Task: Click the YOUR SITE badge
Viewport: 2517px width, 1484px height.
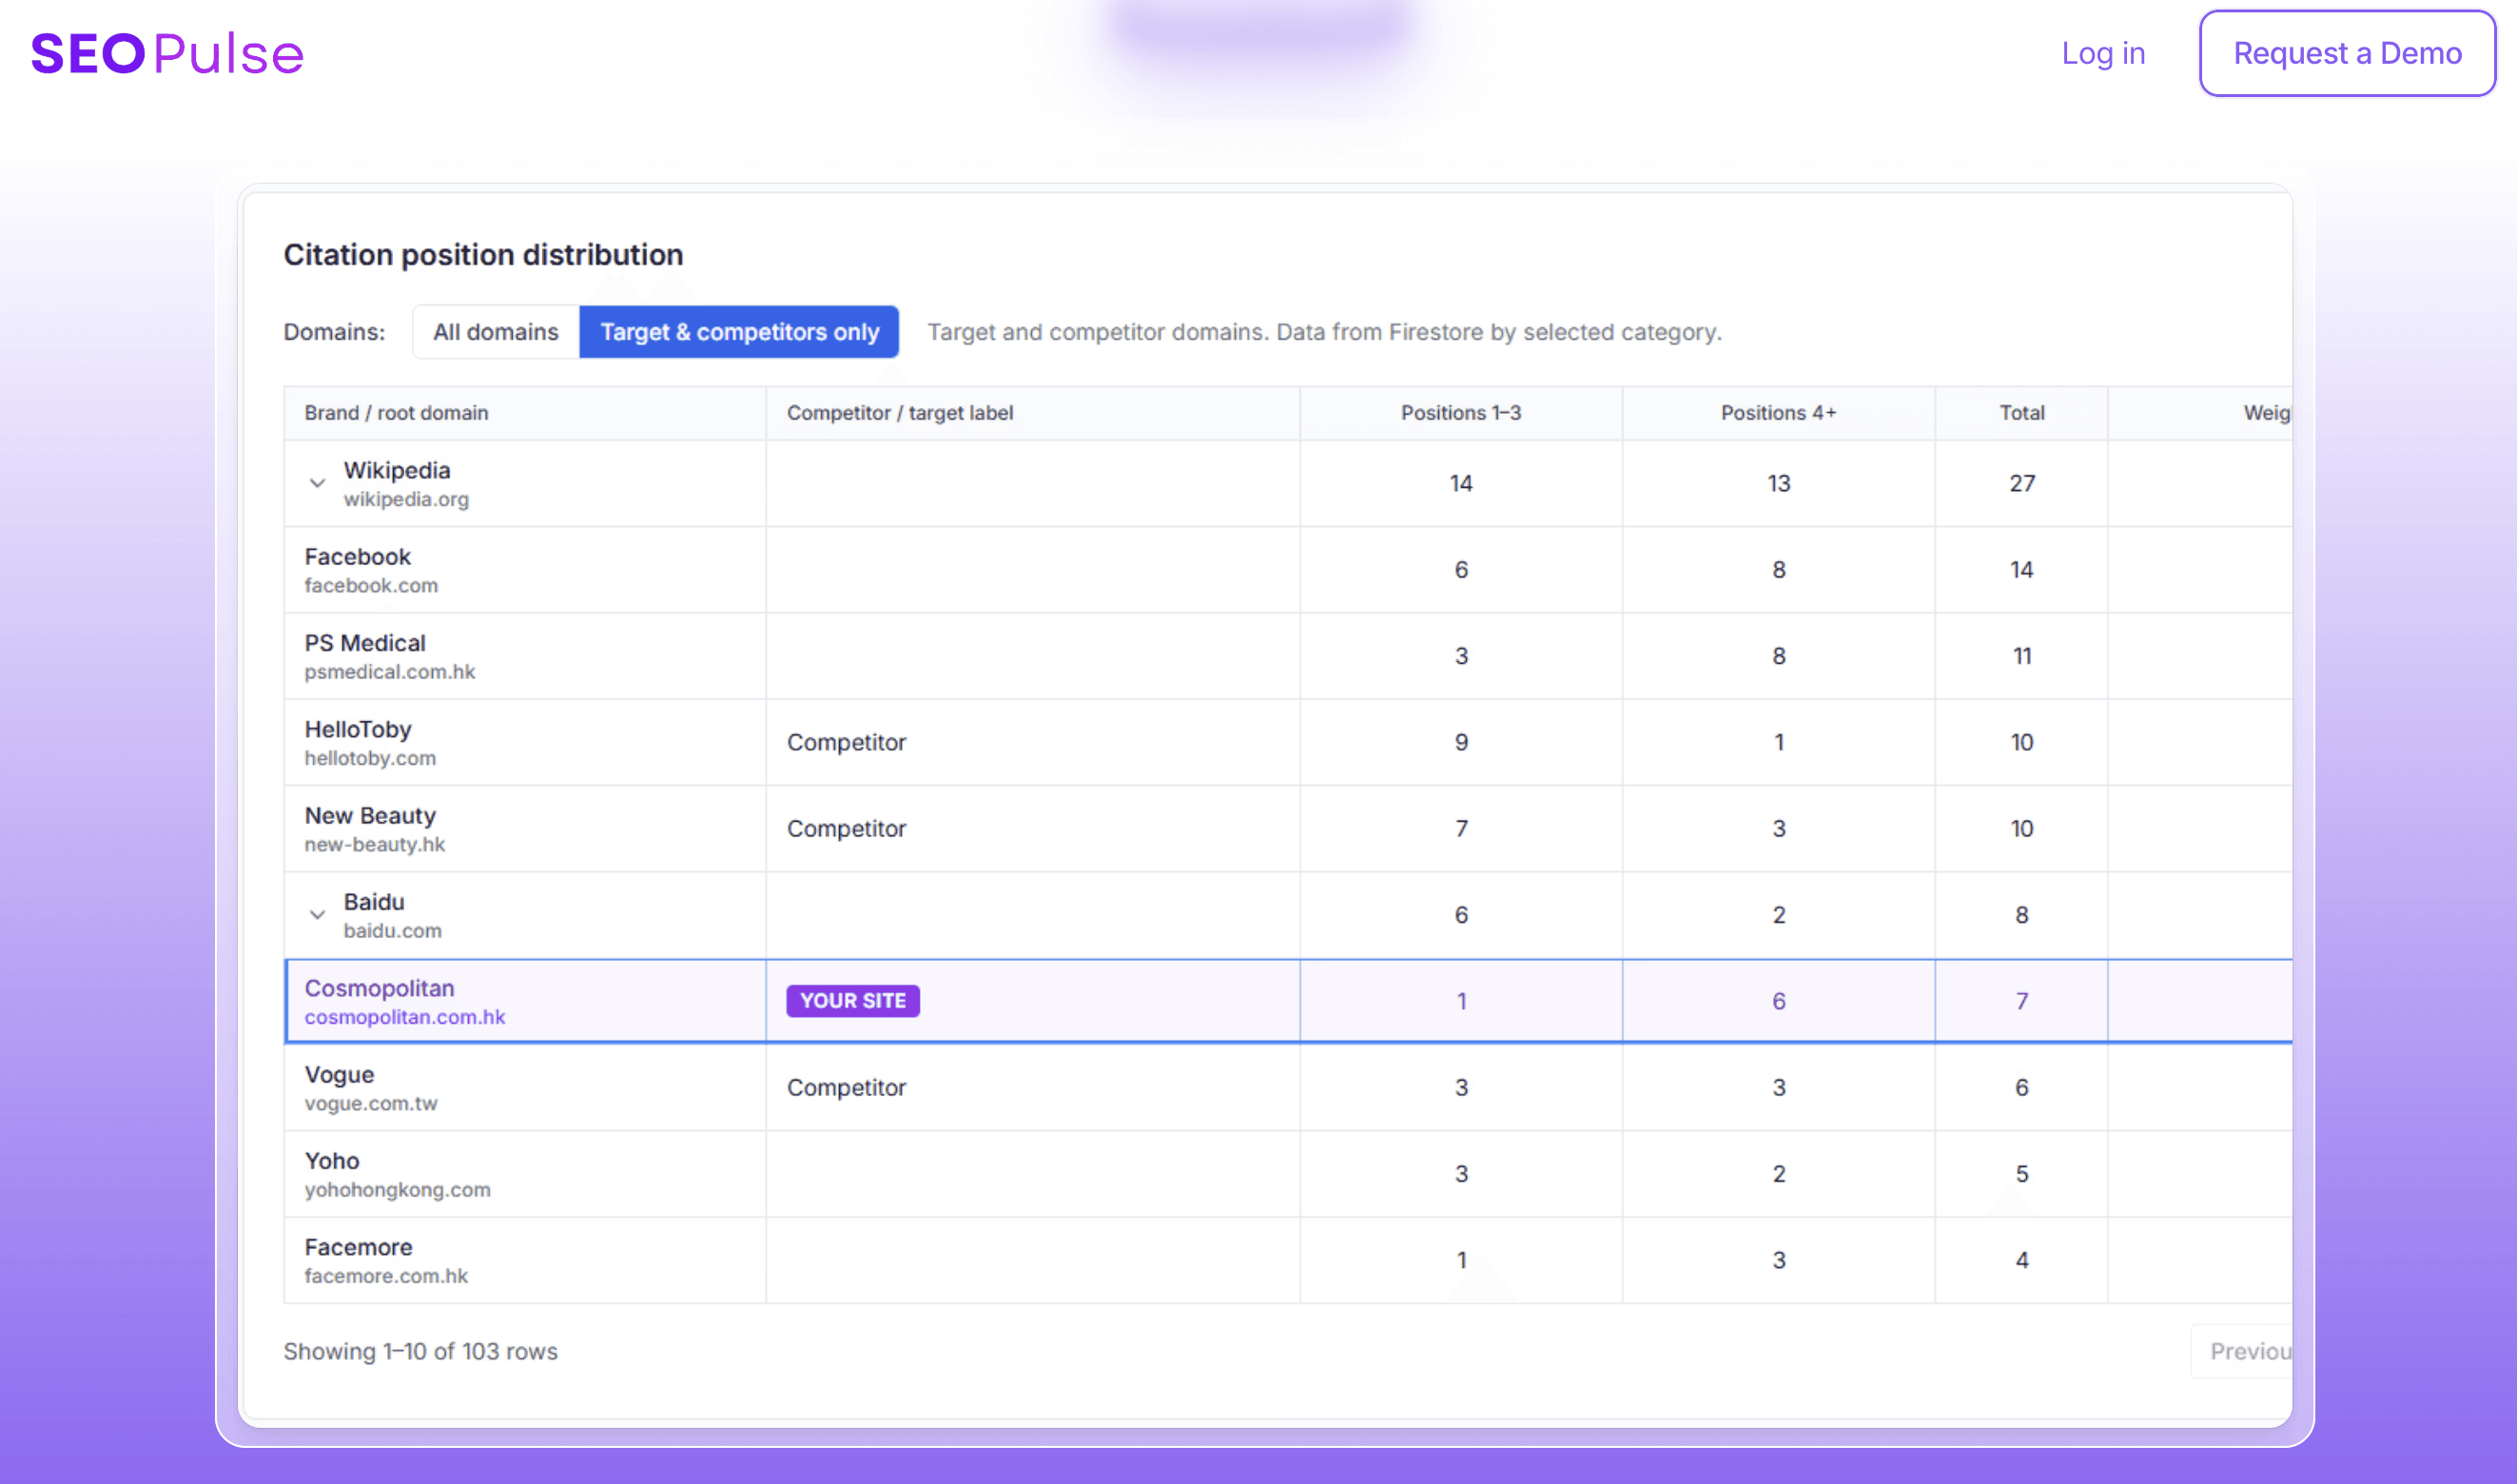Action: click(852, 1001)
